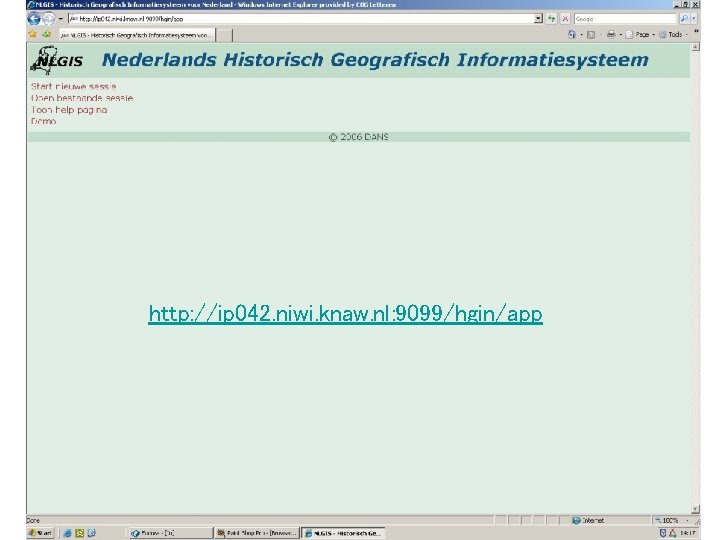The width and height of the screenshot is (720, 540).
Task: Click the shield icon in system tray
Action: tap(663, 533)
